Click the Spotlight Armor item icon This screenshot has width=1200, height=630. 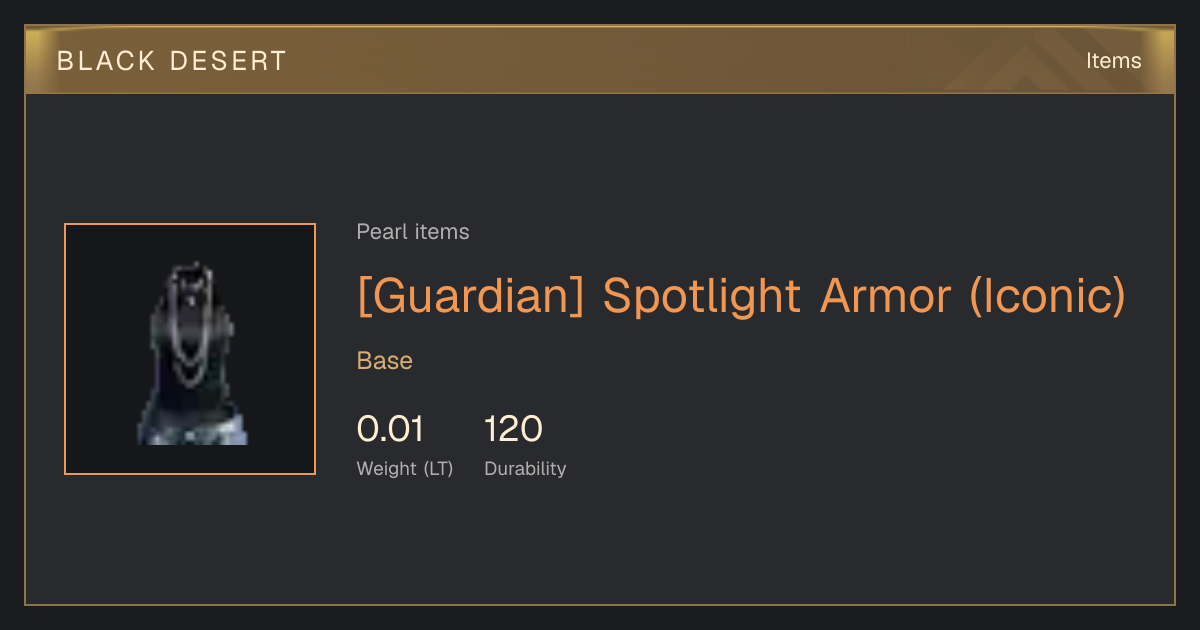click(190, 349)
